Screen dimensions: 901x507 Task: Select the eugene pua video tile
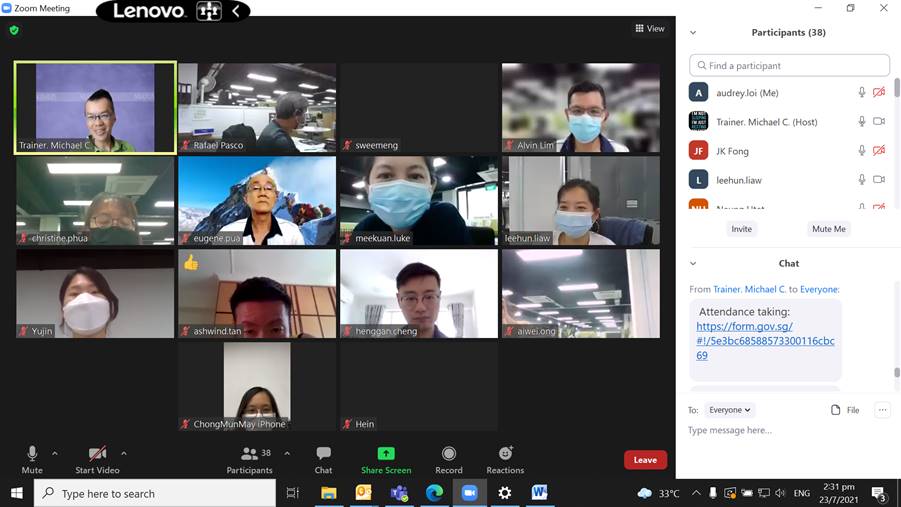tap(257, 201)
